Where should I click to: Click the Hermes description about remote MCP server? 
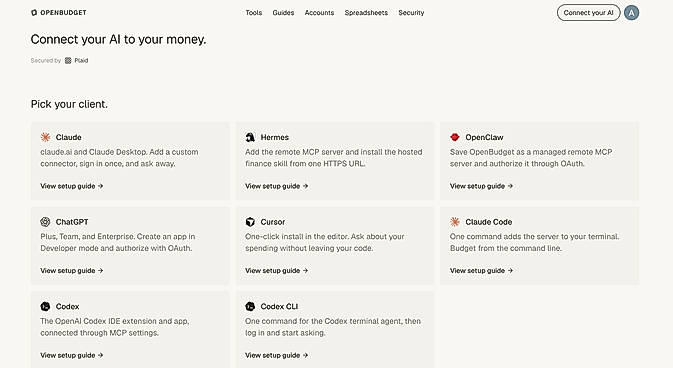pyautogui.click(x=333, y=158)
